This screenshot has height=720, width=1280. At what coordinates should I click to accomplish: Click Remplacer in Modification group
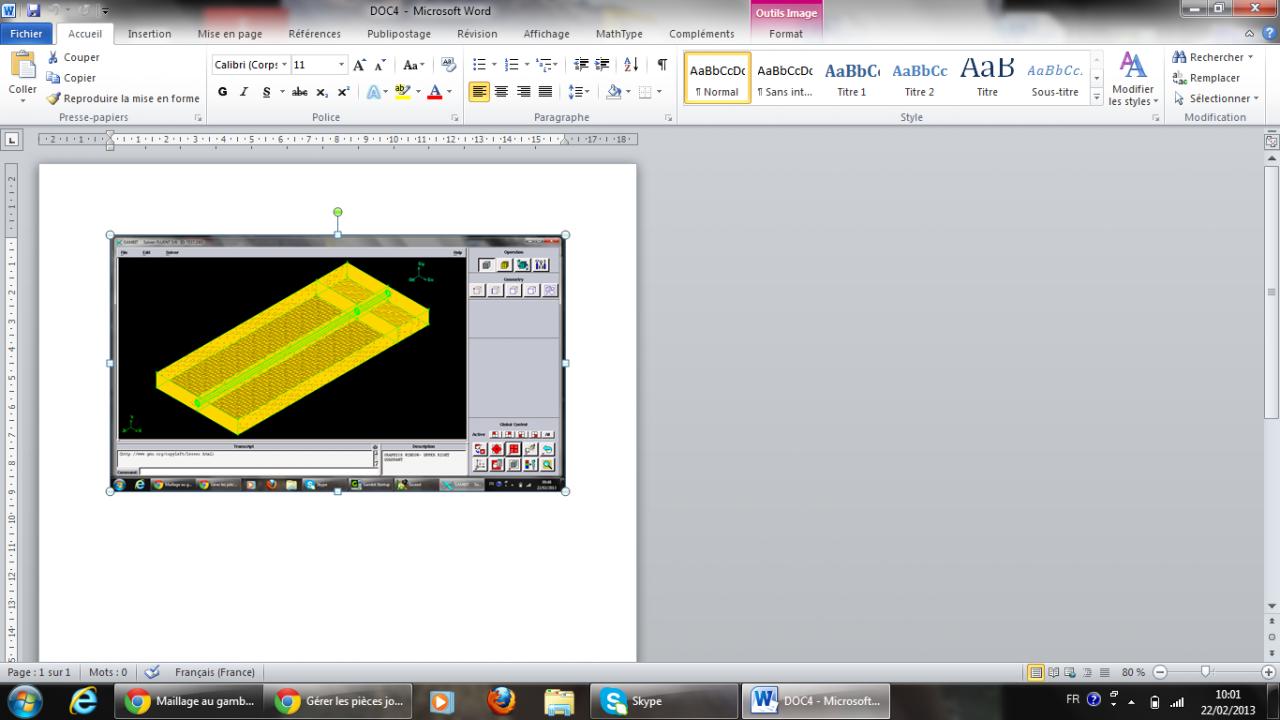click(x=1214, y=78)
